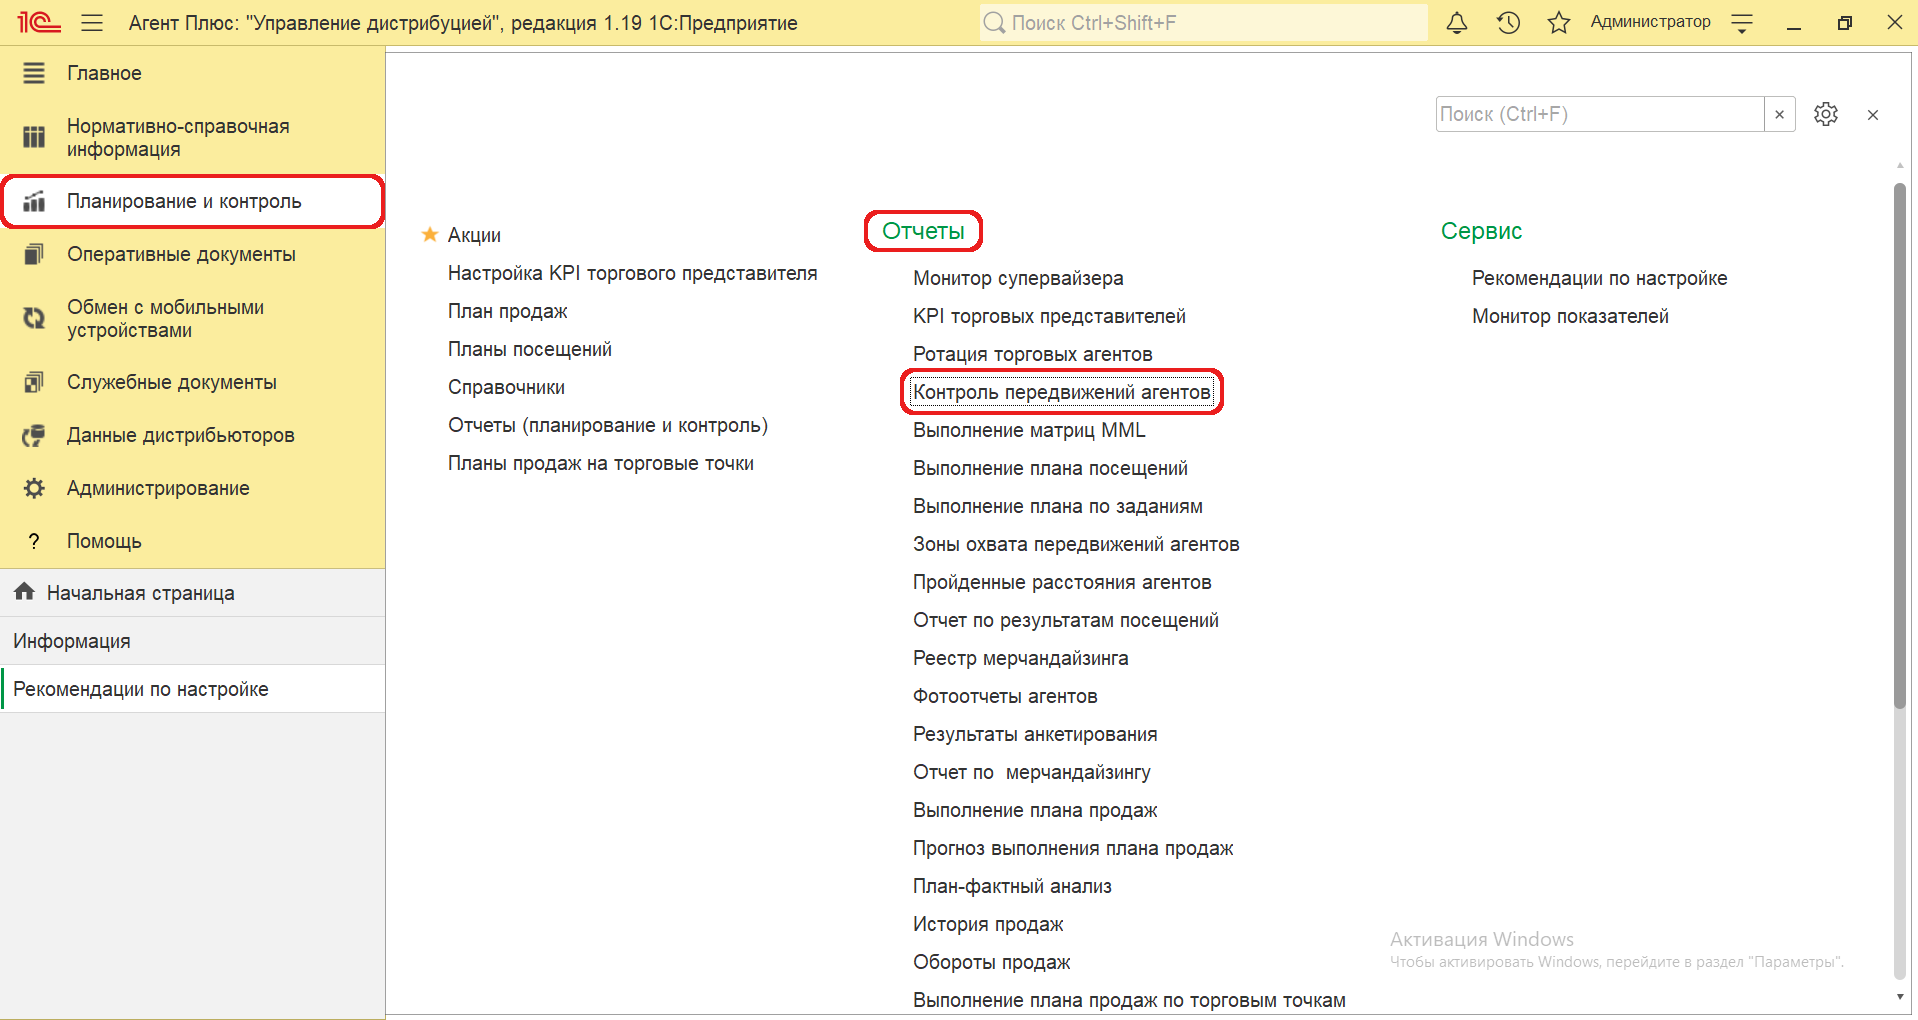
Task: Open function menu settings gear
Action: (1826, 114)
